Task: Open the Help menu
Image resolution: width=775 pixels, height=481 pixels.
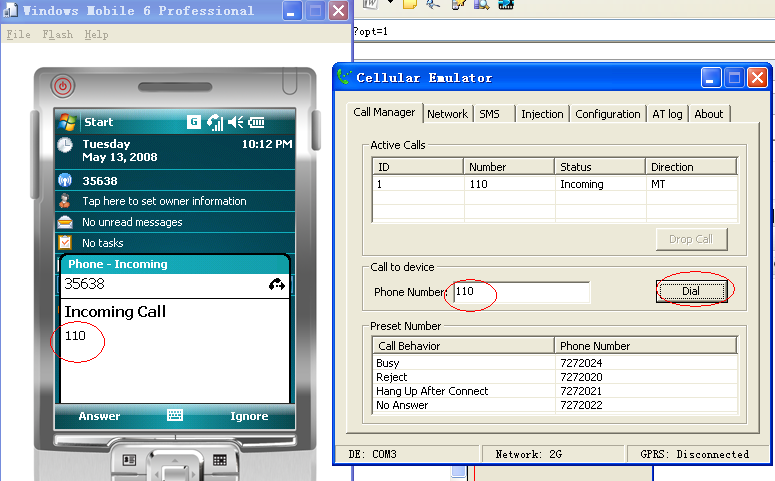Action: pyautogui.click(x=96, y=34)
